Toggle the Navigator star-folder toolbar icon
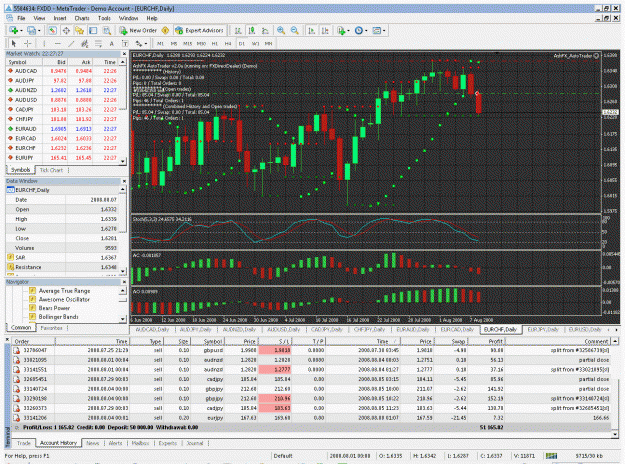Screen dimensions: 625x464 point(79,30)
